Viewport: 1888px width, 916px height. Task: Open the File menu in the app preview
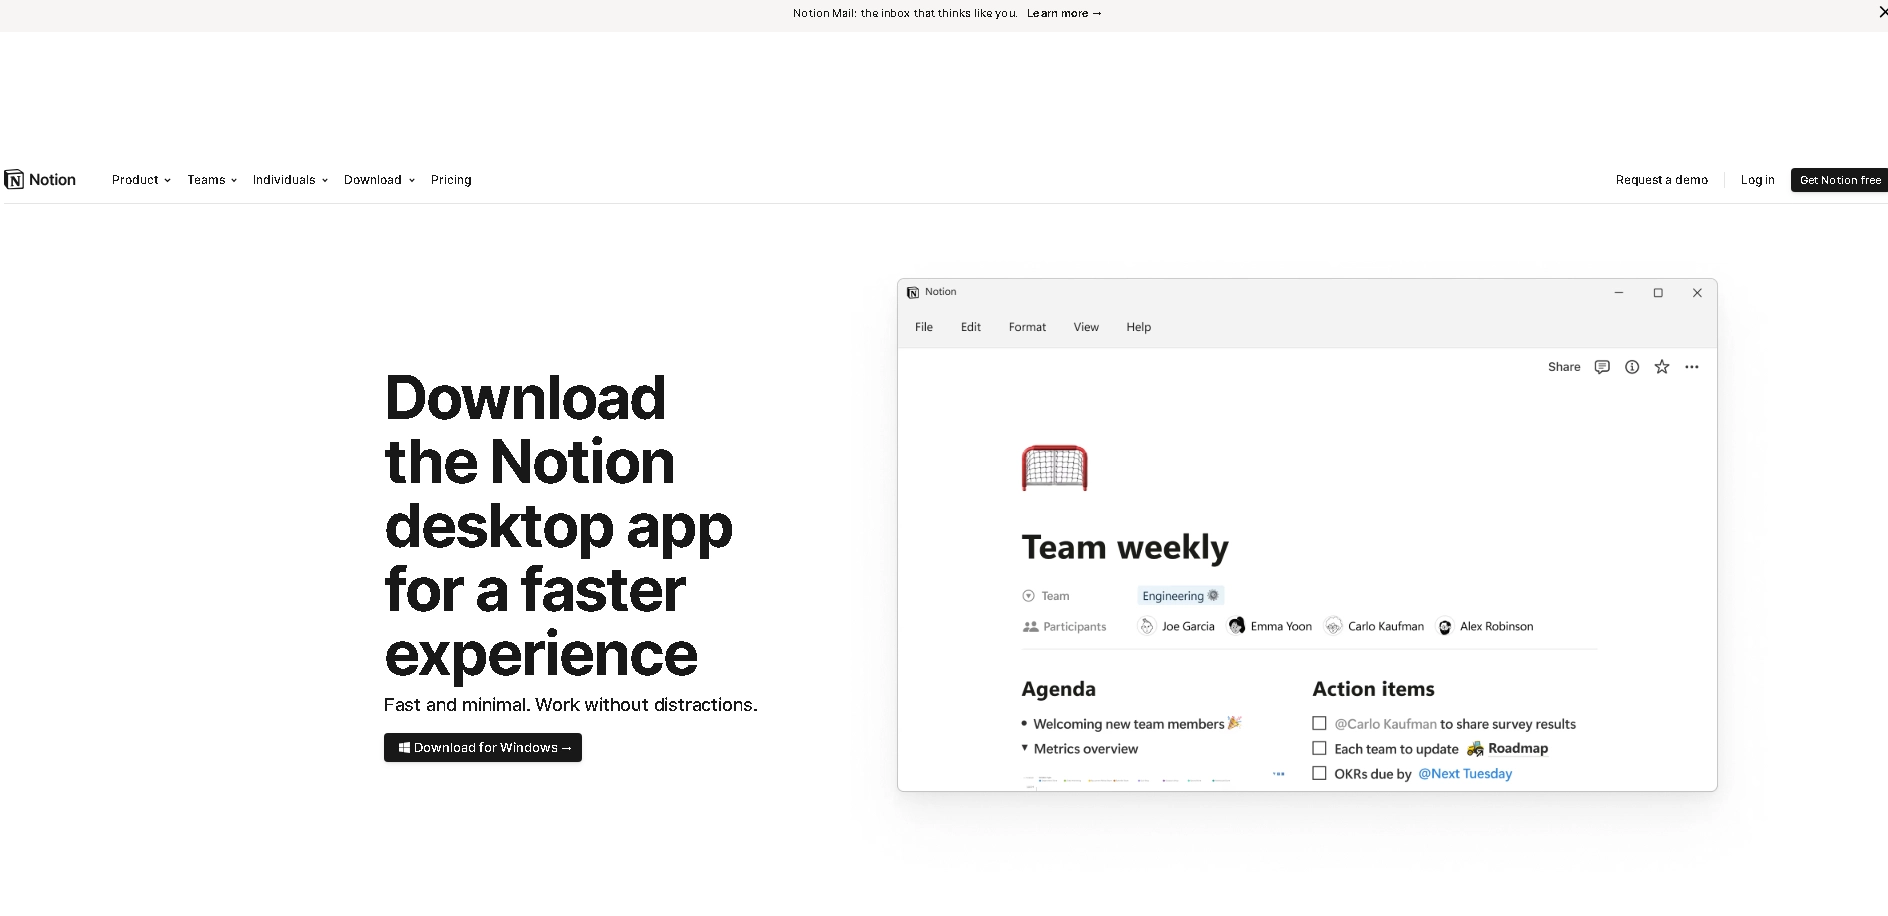(924, 327)
